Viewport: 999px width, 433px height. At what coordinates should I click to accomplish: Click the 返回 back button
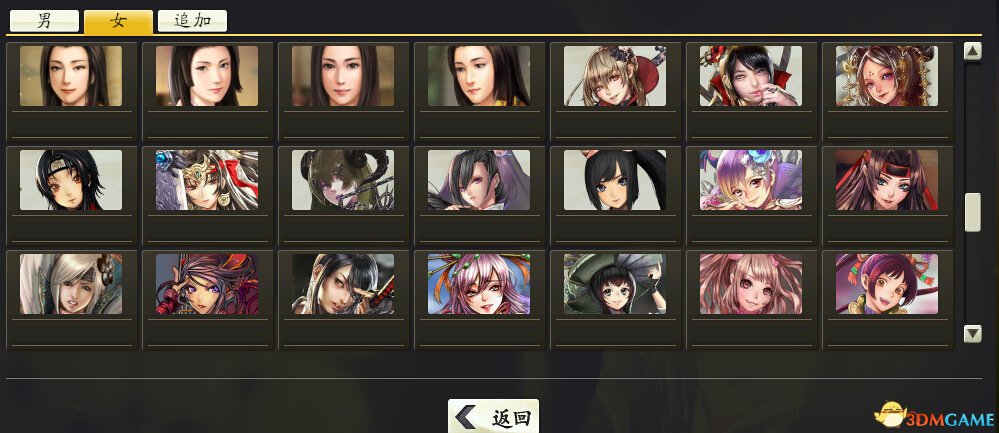(493, 416)
